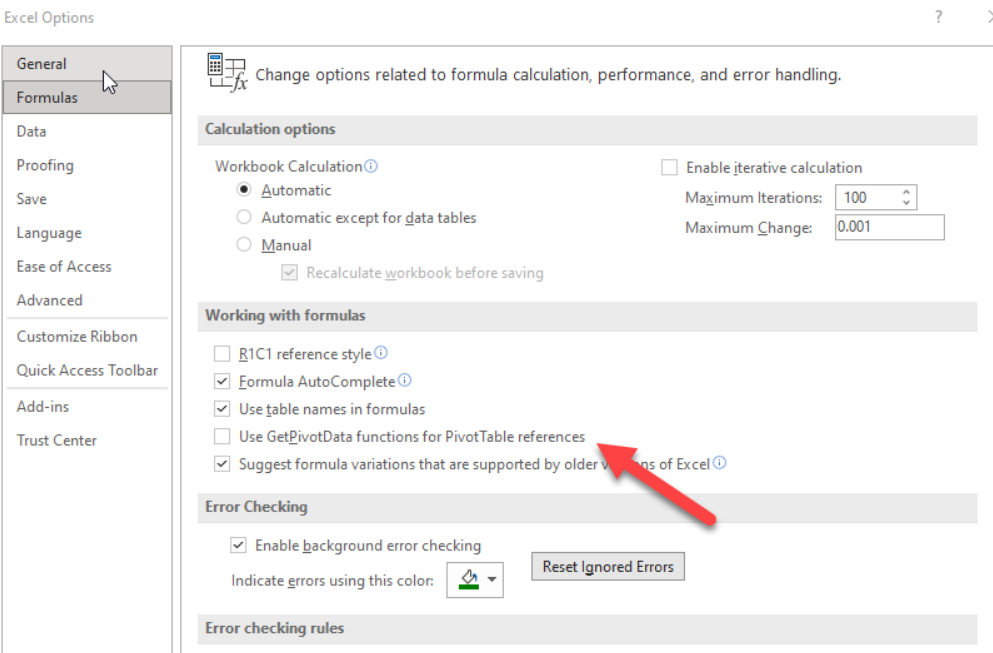Switch to the Advanced options category

pos(50,300)
